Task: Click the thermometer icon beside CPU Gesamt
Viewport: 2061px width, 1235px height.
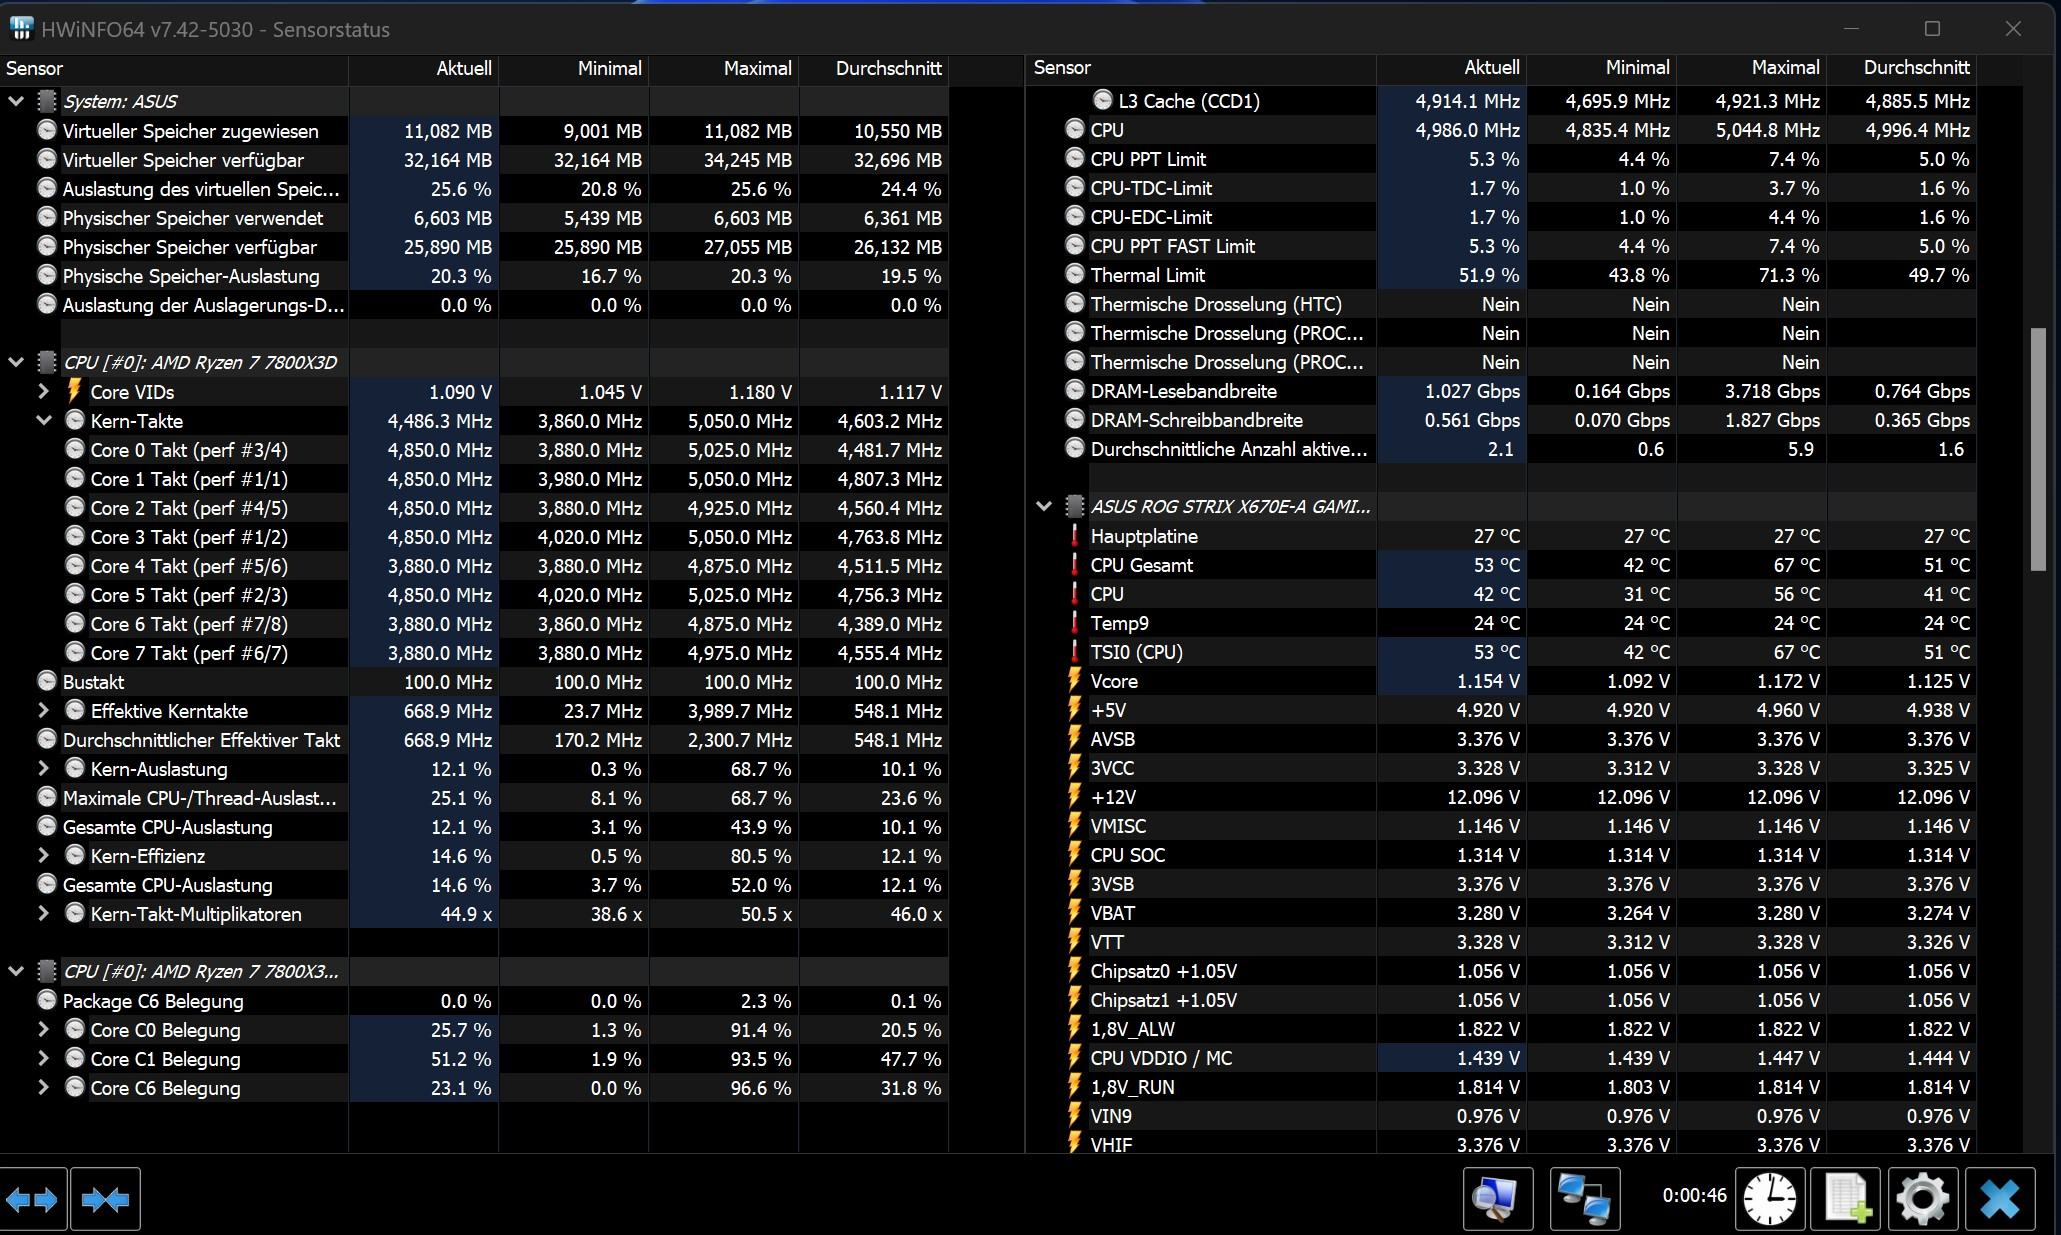Action: pyautogui.click(x=1075, y=565)
